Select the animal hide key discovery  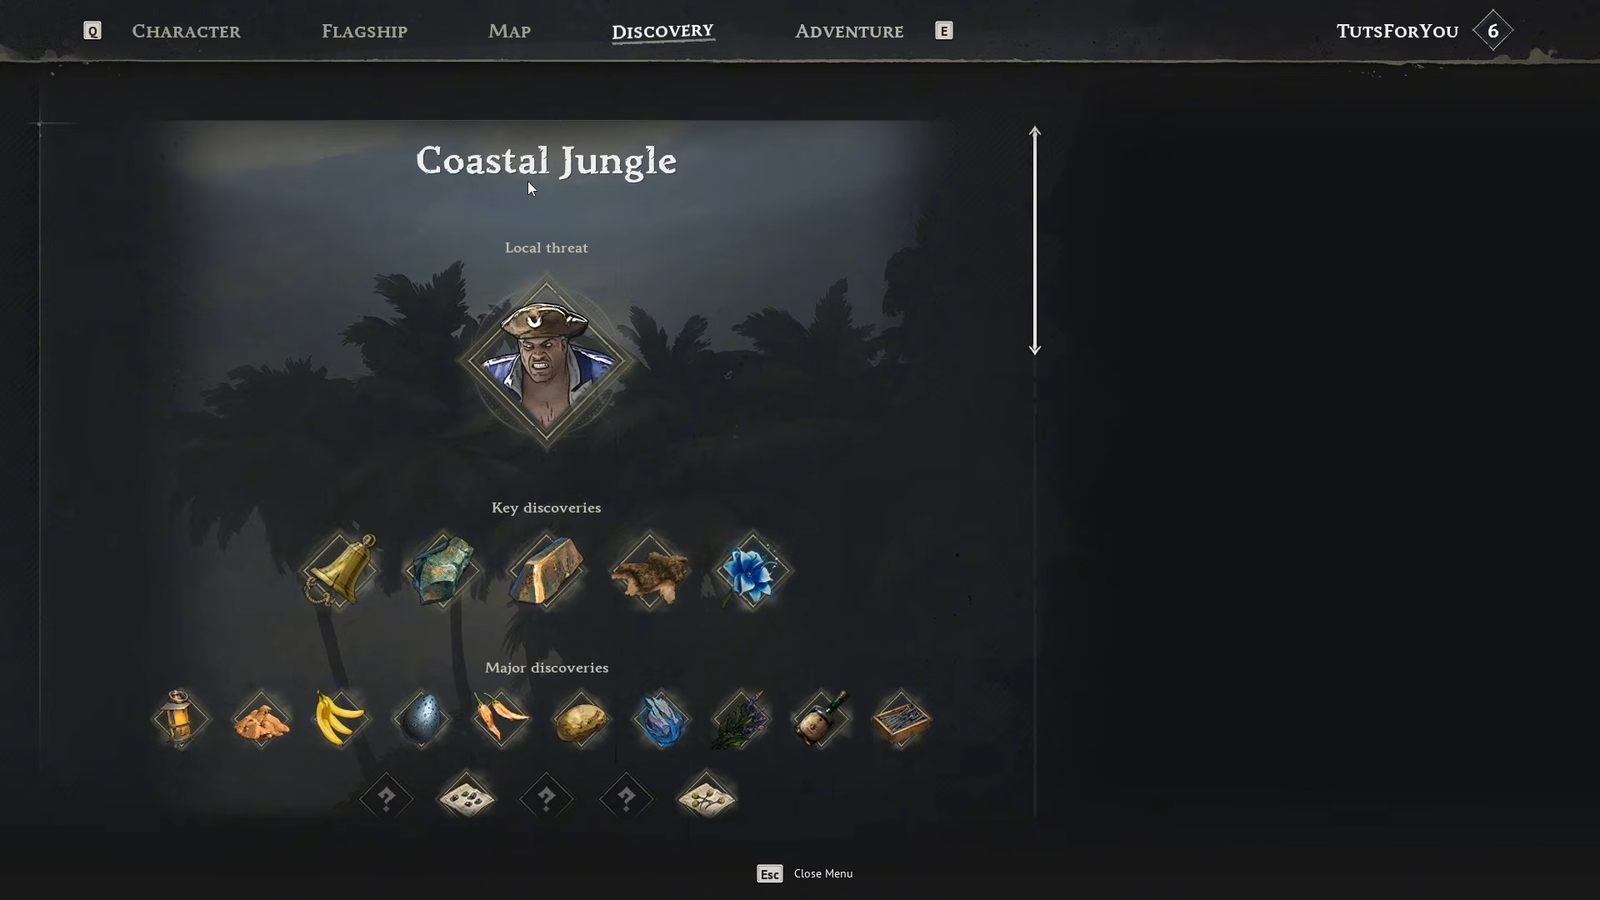pyautogui.click(x=649, y=571)
